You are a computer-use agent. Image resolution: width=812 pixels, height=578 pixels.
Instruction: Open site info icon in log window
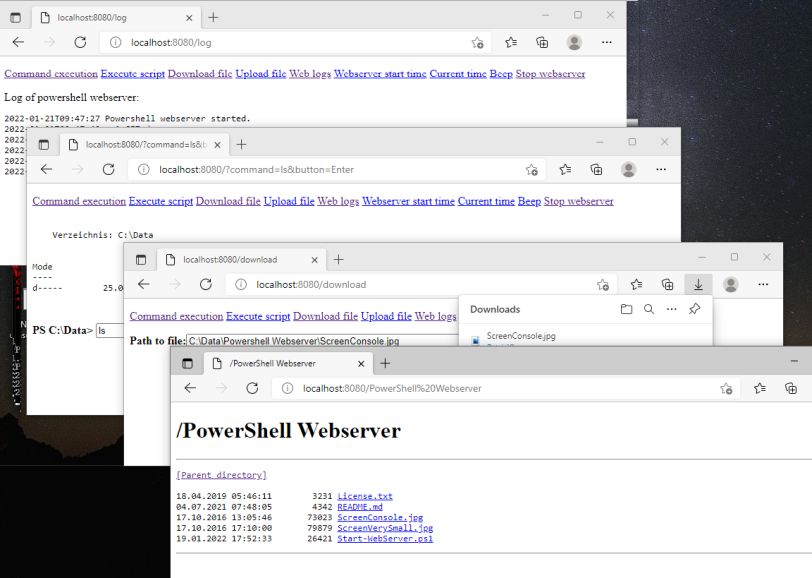pyautogui.click(x=115, y=42)
